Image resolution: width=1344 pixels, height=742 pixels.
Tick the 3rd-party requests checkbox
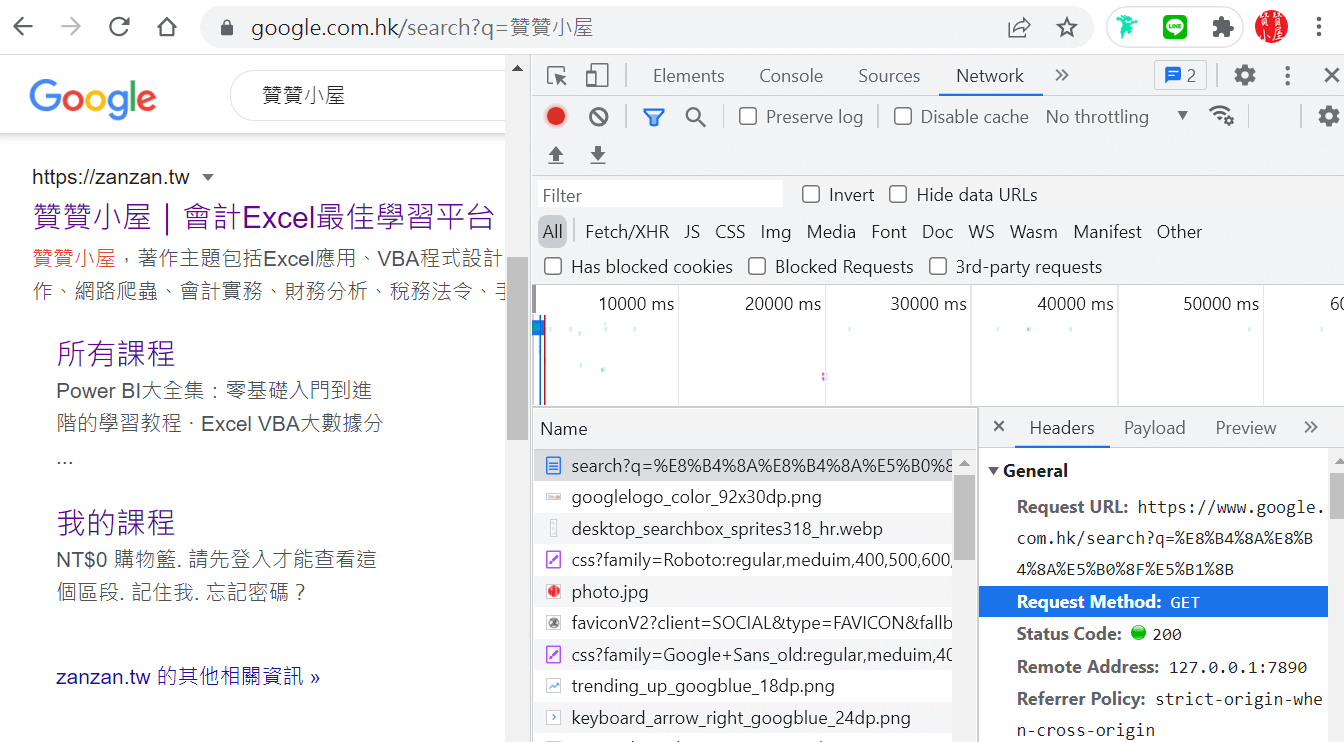click(x=938, y=267)
